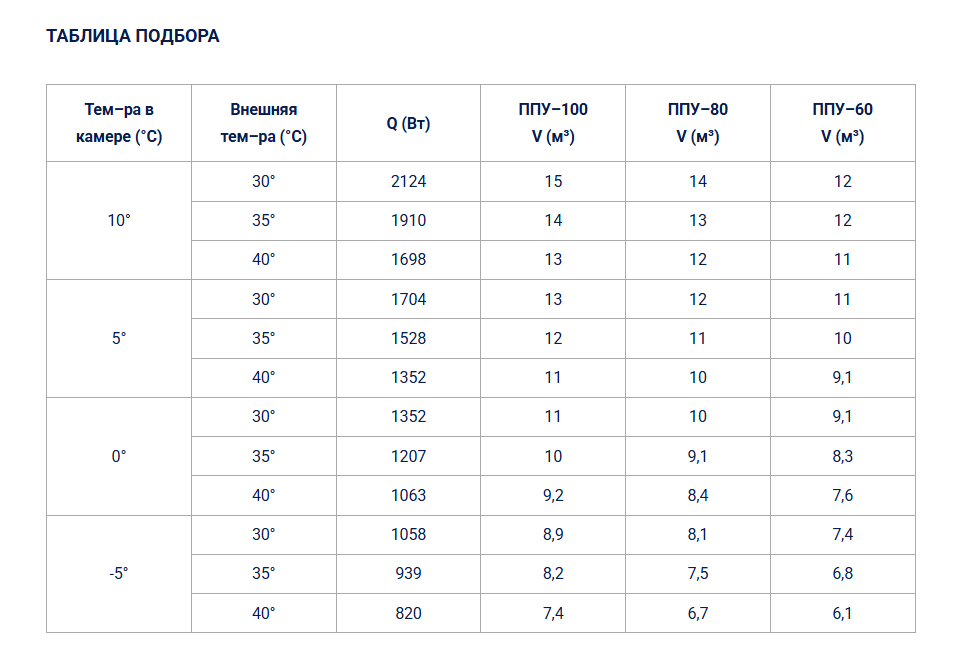Image resolution: width=980 pixels, height=663 pixels.
Task: Click the ППУ-100 value 9,2 cell
Action: pos(553,496)
